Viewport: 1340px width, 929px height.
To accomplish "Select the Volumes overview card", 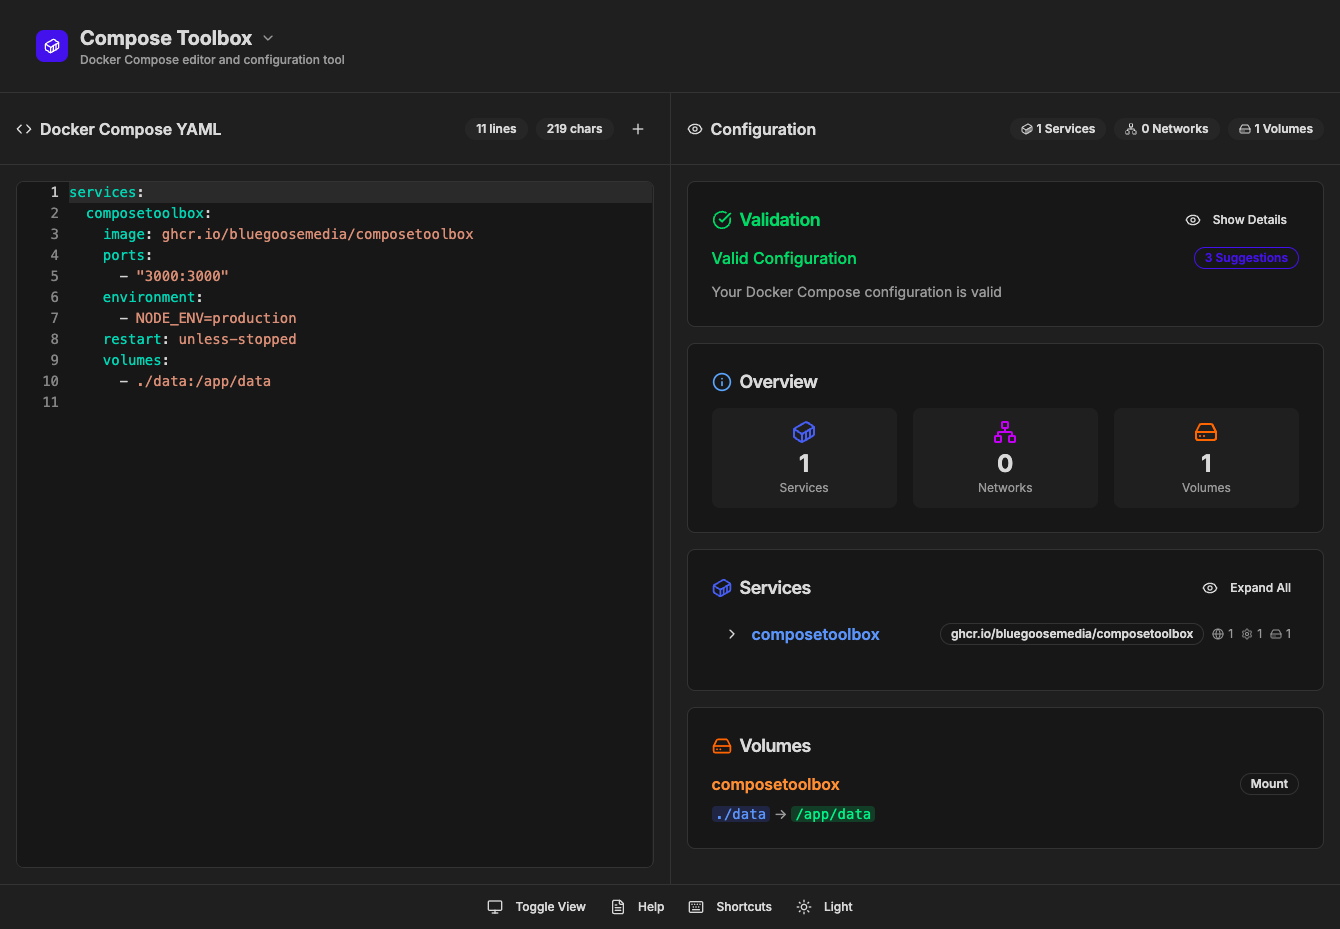I will point(1206,458).
